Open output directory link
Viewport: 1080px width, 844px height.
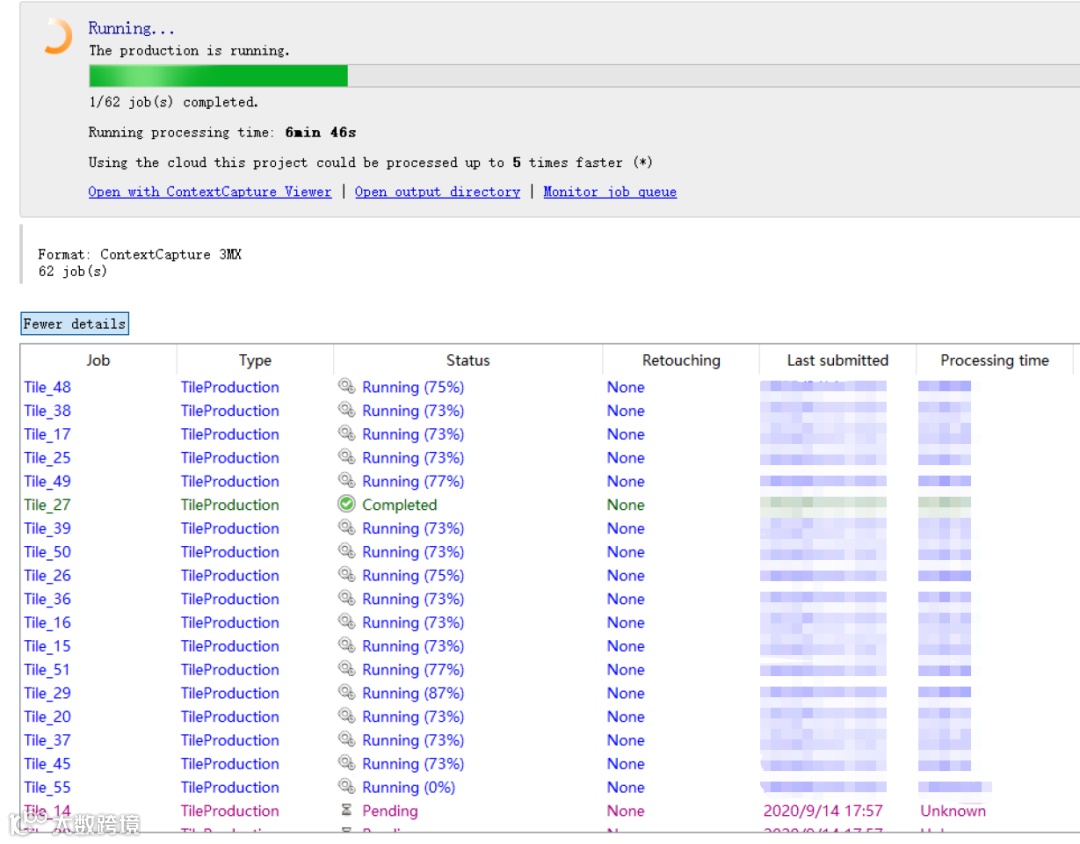point(437,192)
